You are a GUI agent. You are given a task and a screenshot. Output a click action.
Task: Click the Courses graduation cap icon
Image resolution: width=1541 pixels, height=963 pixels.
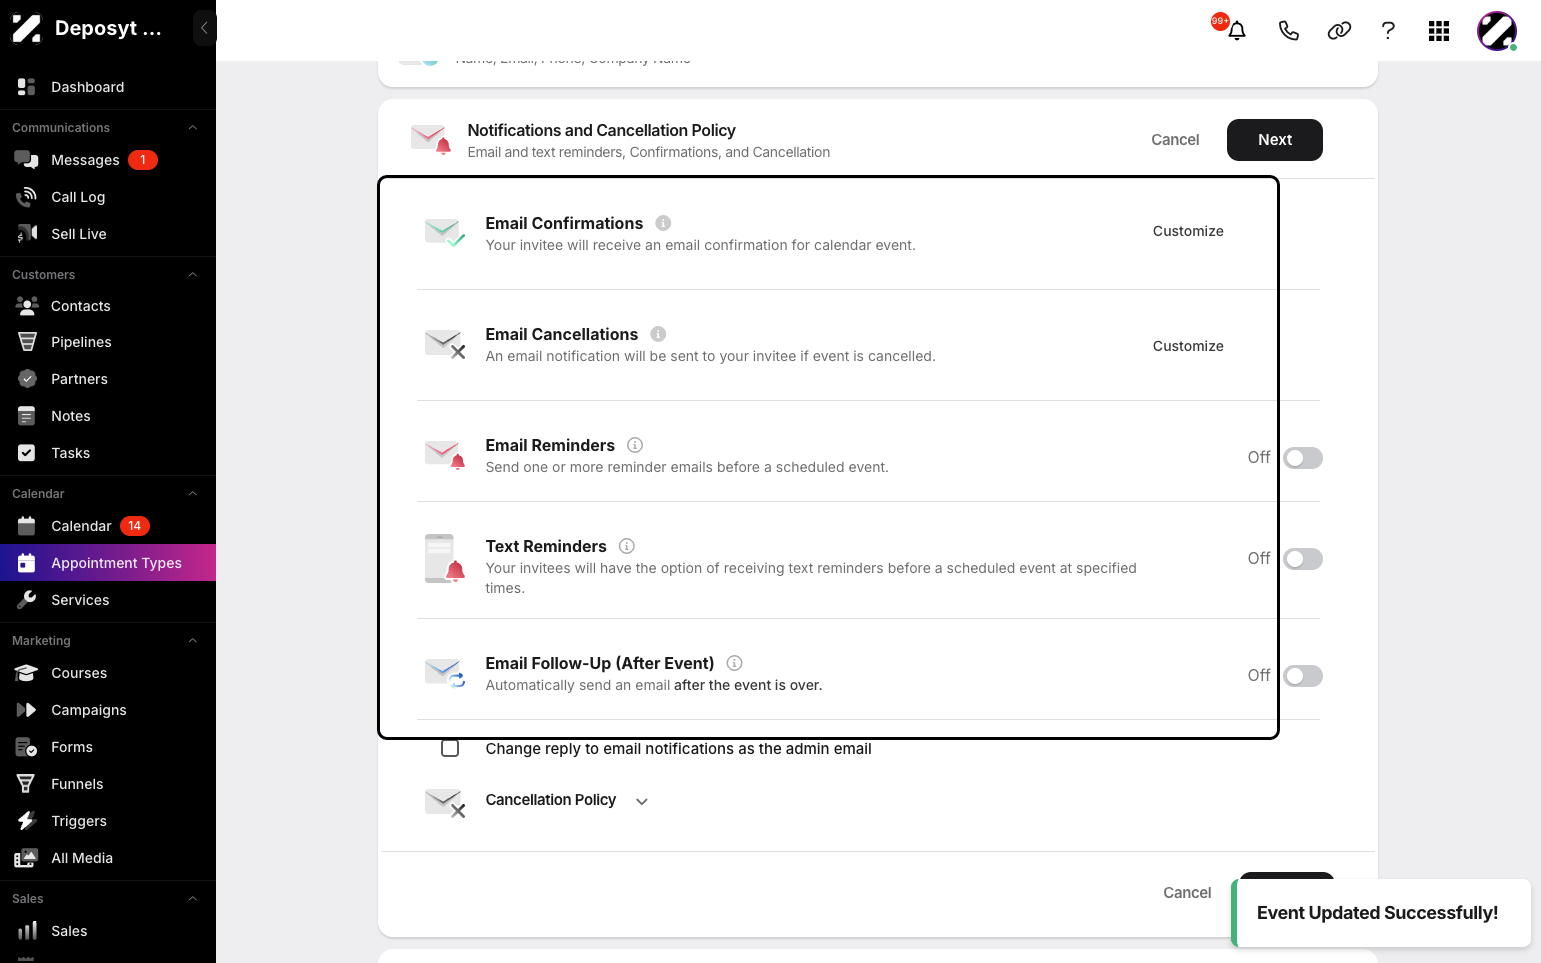tap(27, 673)
